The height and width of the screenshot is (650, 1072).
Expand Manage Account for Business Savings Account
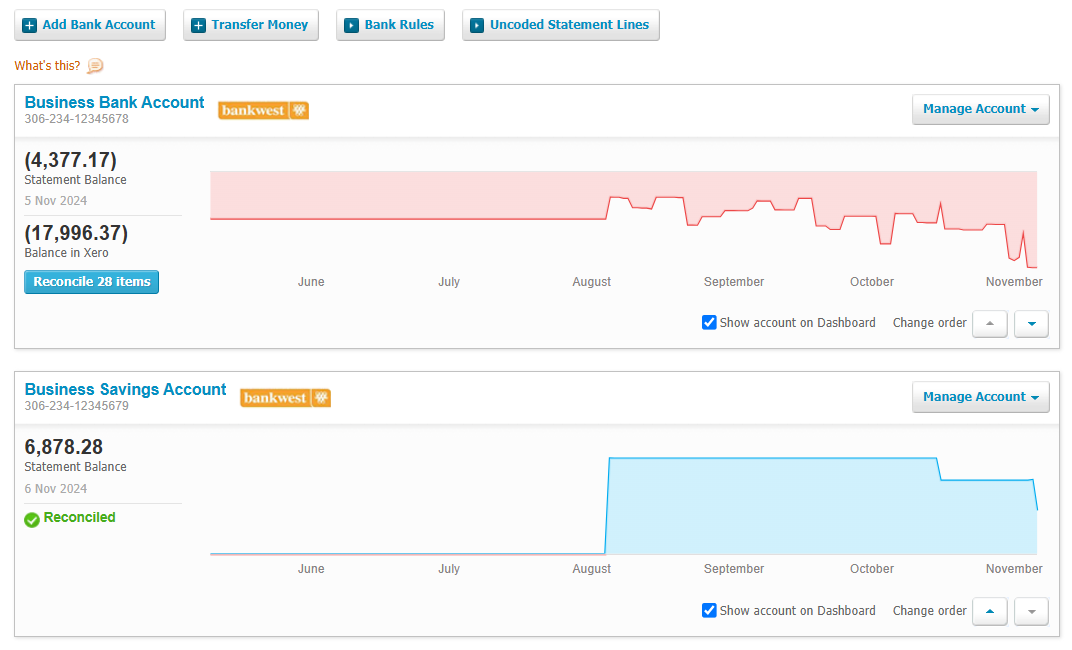pos(980,397)
